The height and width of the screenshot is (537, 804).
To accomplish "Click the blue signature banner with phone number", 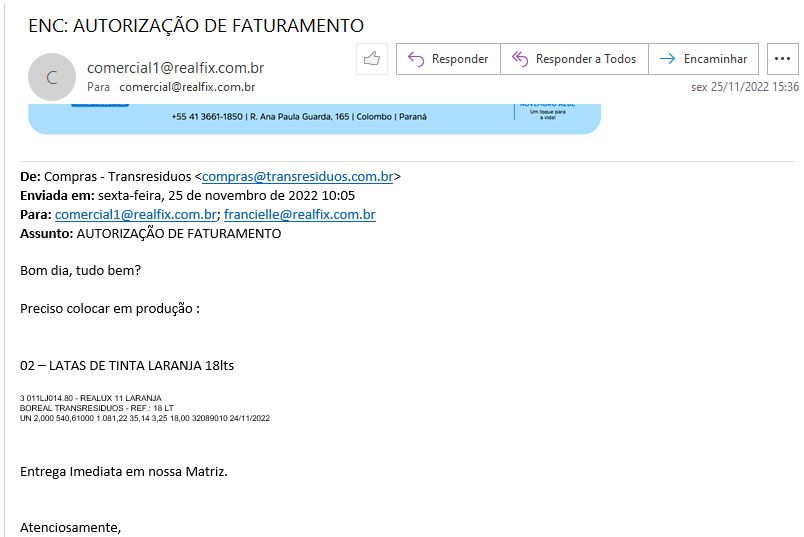I will [314, 117].
